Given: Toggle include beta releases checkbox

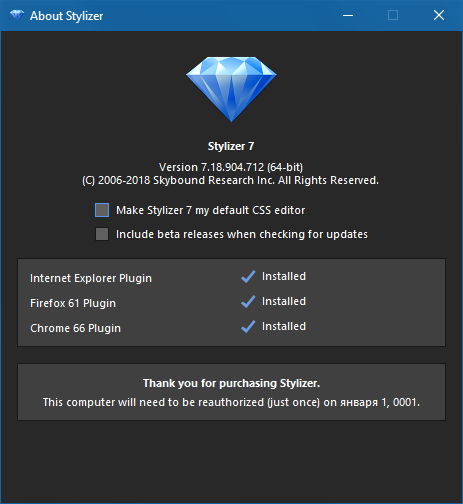Looking at the screenshot, I should click(x=102, y=234).
